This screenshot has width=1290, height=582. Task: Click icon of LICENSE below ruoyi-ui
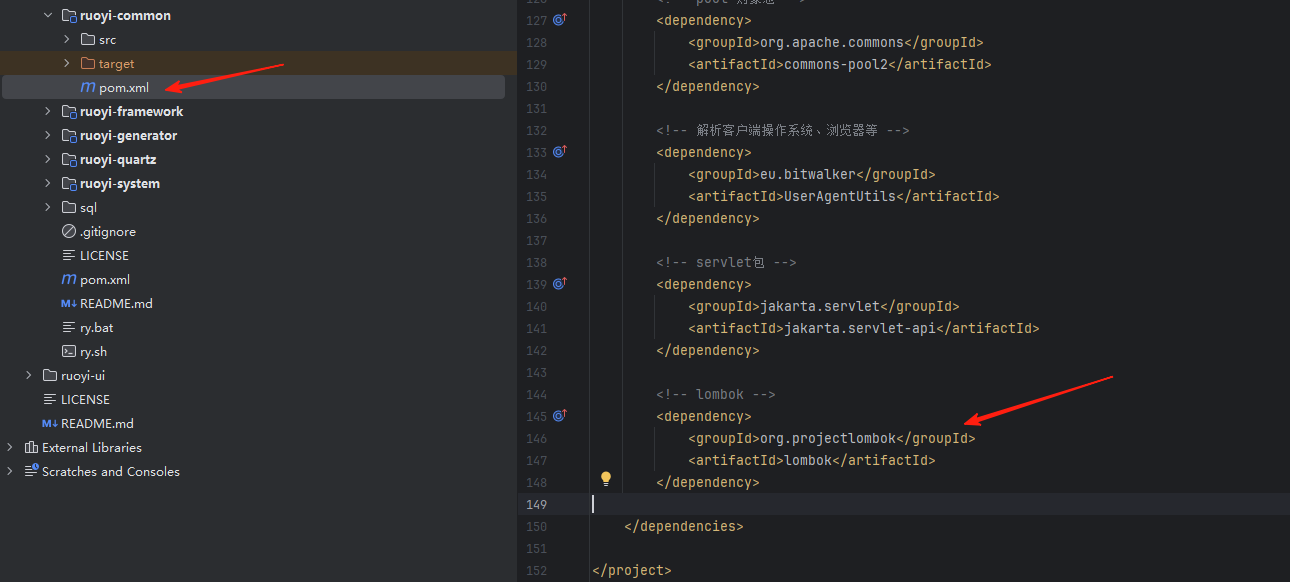pos(50,399)
